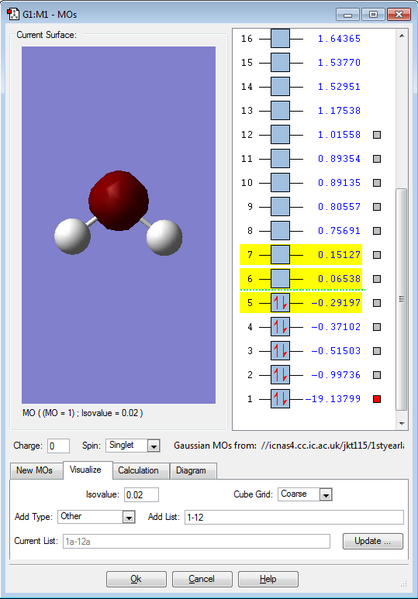This screenshot has width=418, height=599.
Task: Click the Add List field containing 1-12
Action: pos(294,517)
